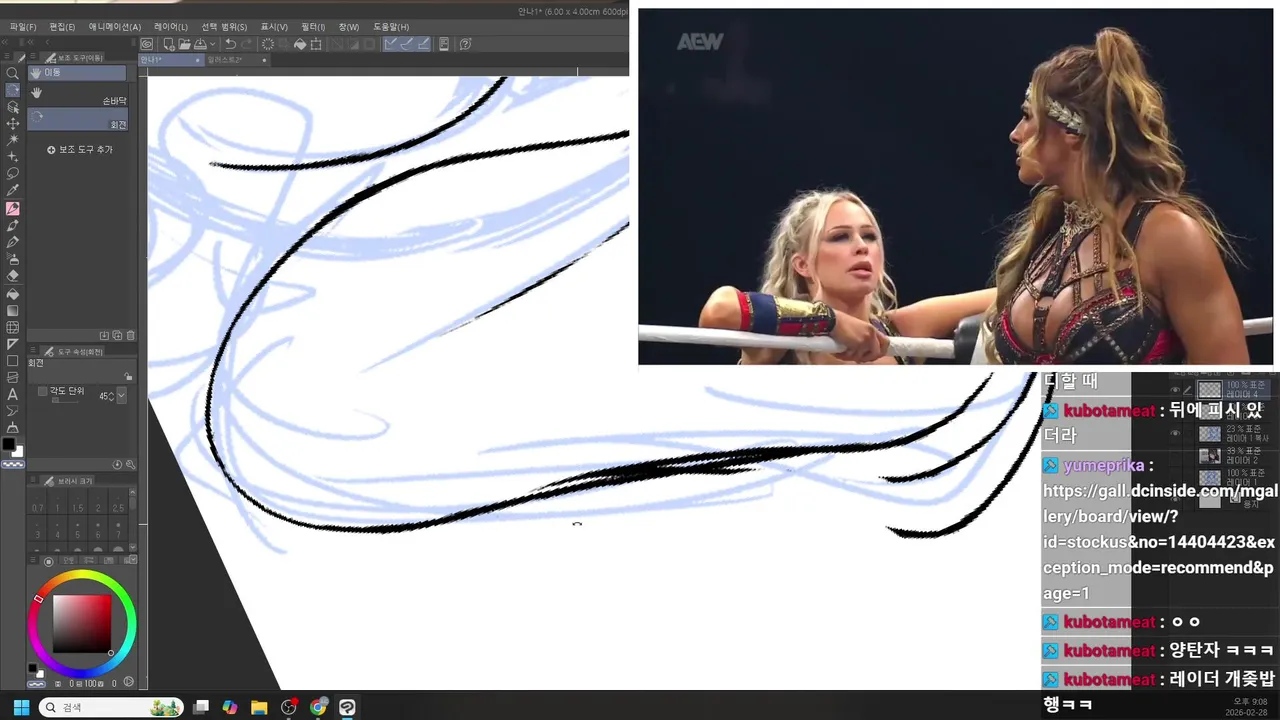The width and height of the screenshot is (1280, 720).
Task: Click 보조 도구 추가 to add sub tool
Action: (x=80, y=149)
